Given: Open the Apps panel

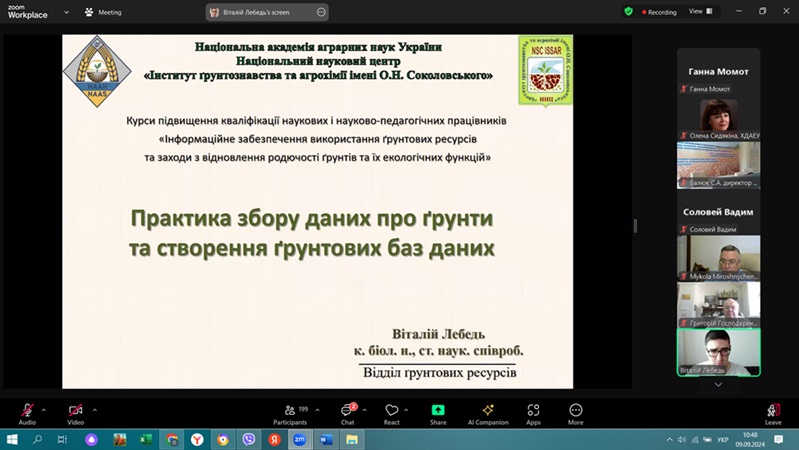Looking at the screenshot, I should tap(533, 414).
